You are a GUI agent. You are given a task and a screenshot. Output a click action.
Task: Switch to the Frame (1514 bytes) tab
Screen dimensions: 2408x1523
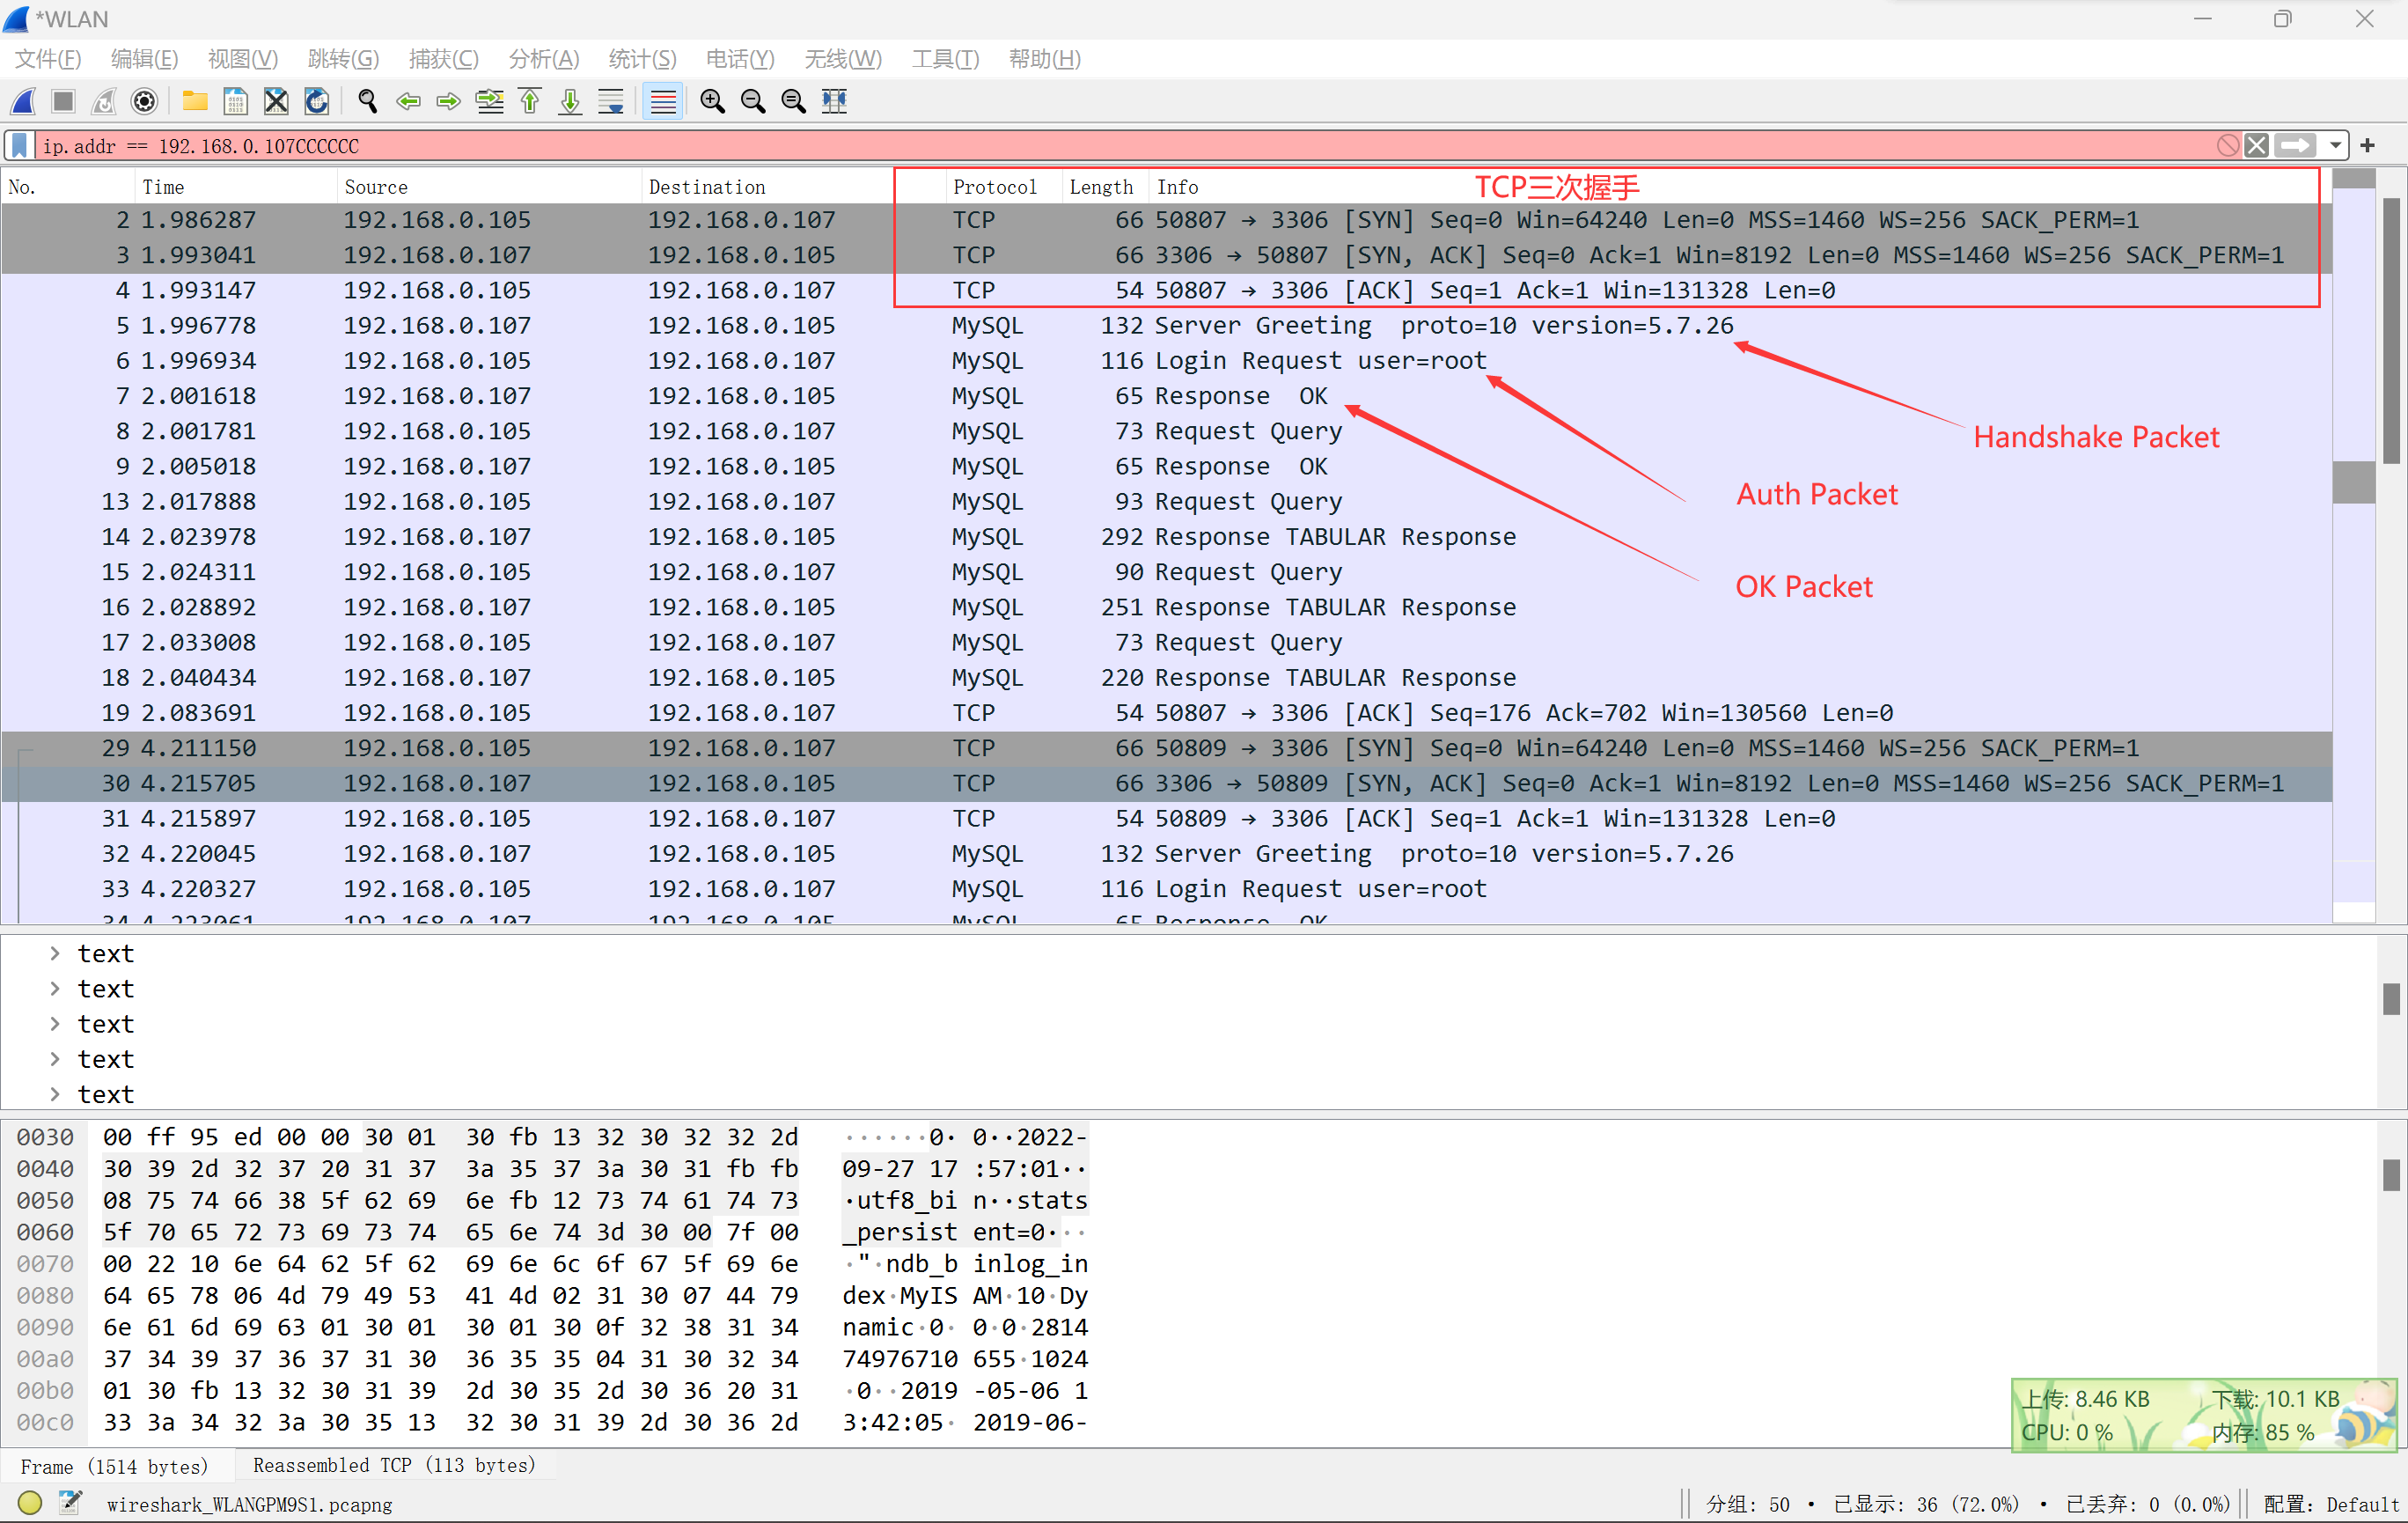point(115,1466)
